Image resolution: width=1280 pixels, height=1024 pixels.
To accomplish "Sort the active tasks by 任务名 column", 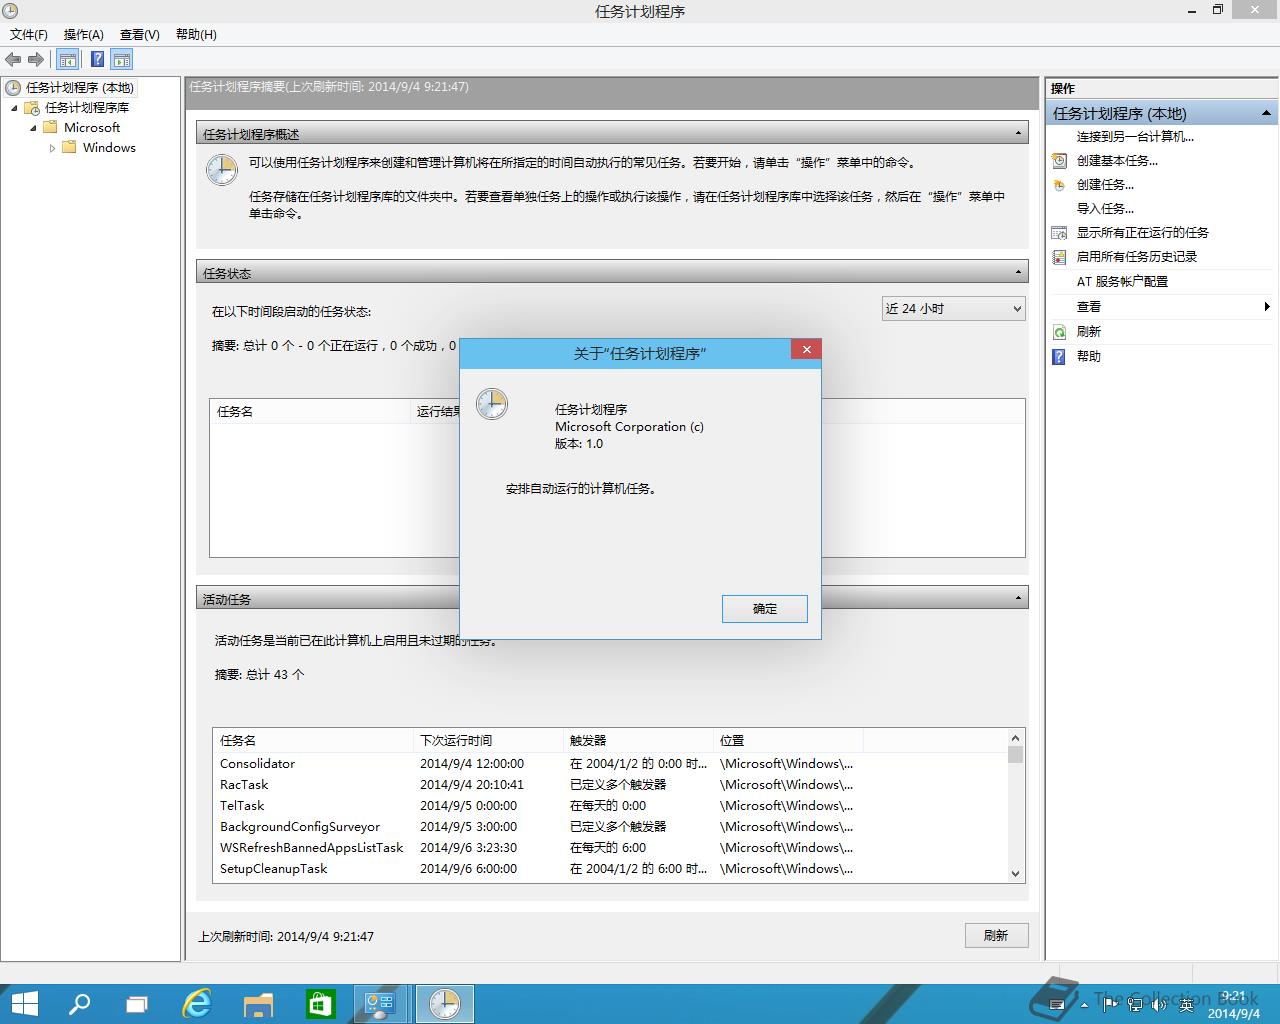I will click(313, 741).
